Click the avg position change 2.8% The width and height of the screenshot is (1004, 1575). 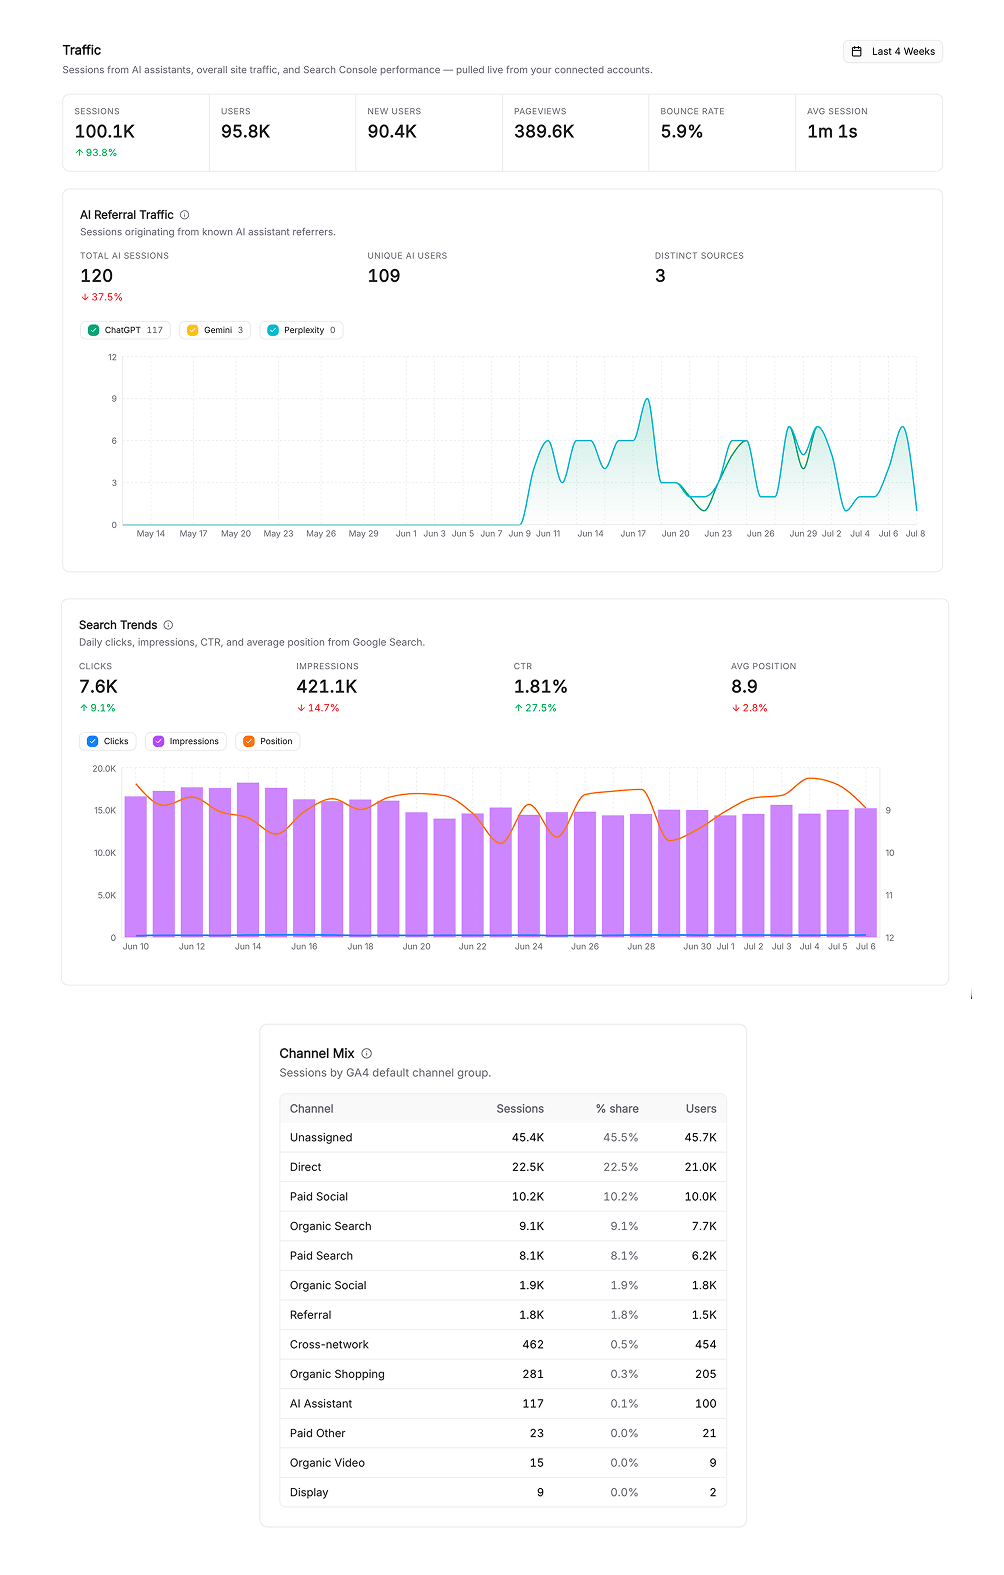[x=750, y=708]
